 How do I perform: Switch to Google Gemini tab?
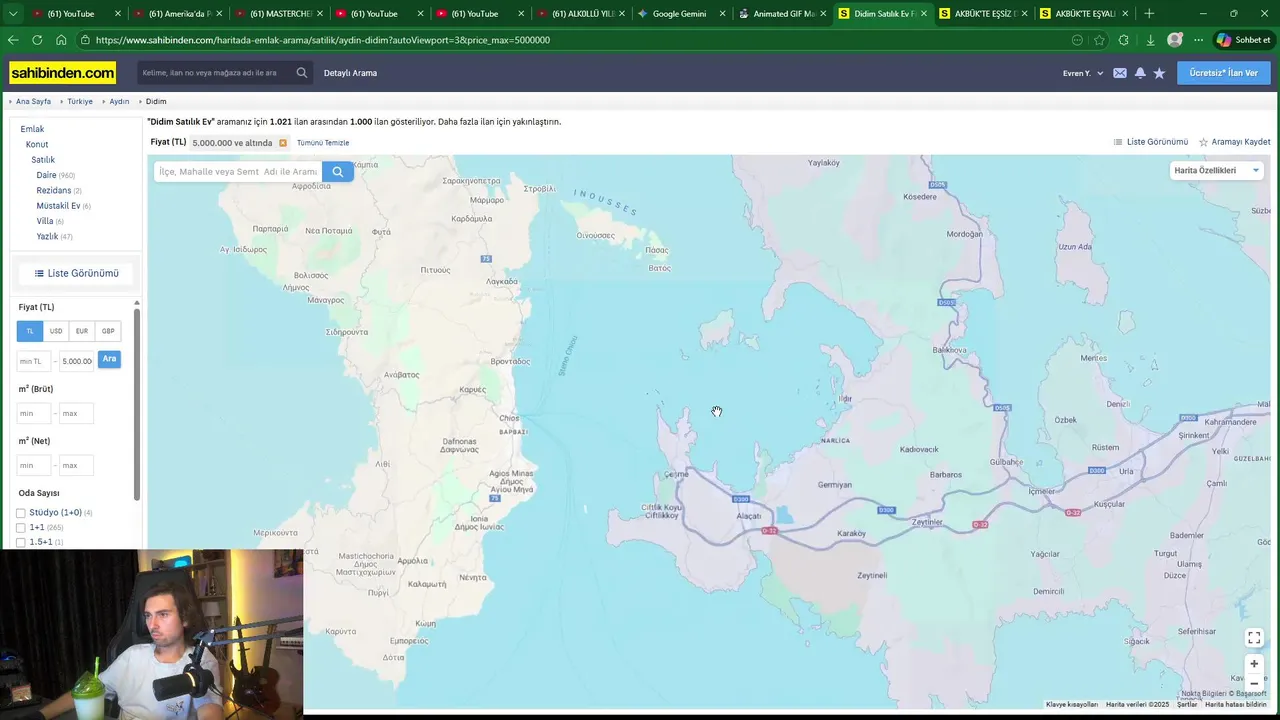(680, 13)
